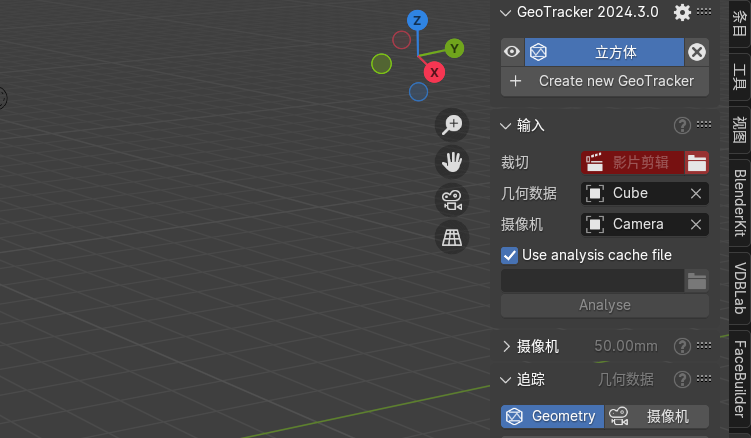Open help for 摄像机 section

click(682, 346)
